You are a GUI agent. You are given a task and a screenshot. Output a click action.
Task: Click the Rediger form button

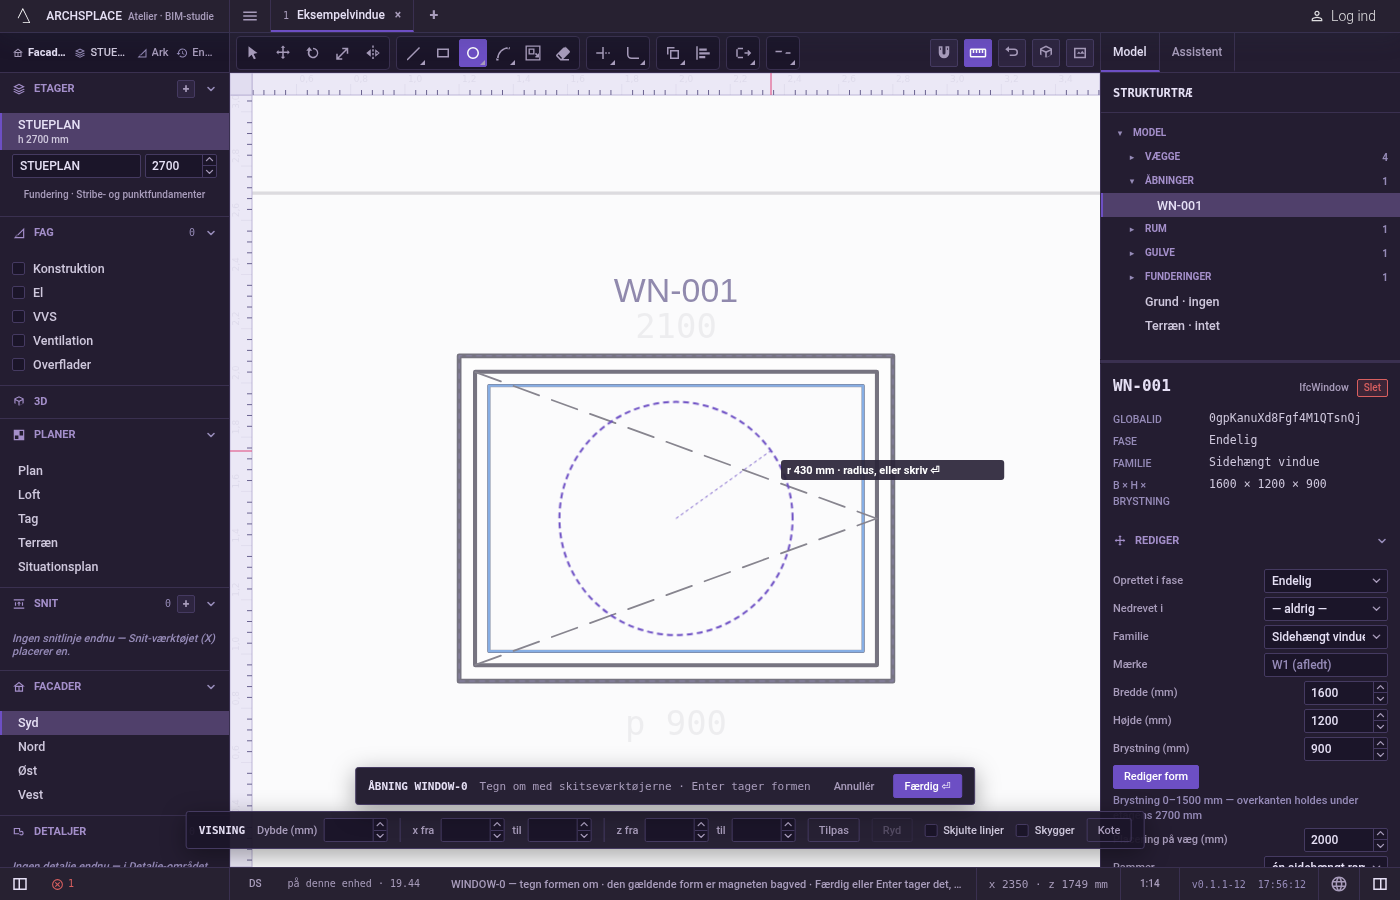pos(1156,777)
